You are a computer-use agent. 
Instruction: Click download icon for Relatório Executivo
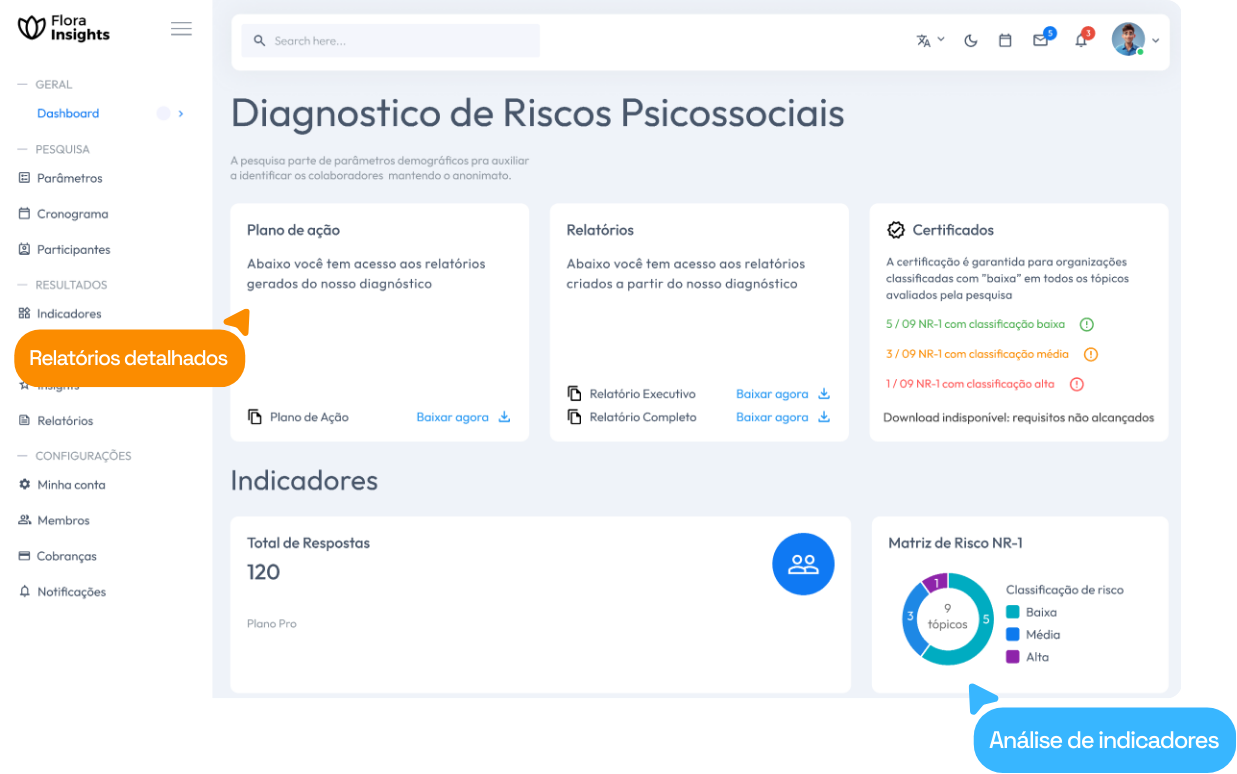pyautogui.click(x=824, y=394)
